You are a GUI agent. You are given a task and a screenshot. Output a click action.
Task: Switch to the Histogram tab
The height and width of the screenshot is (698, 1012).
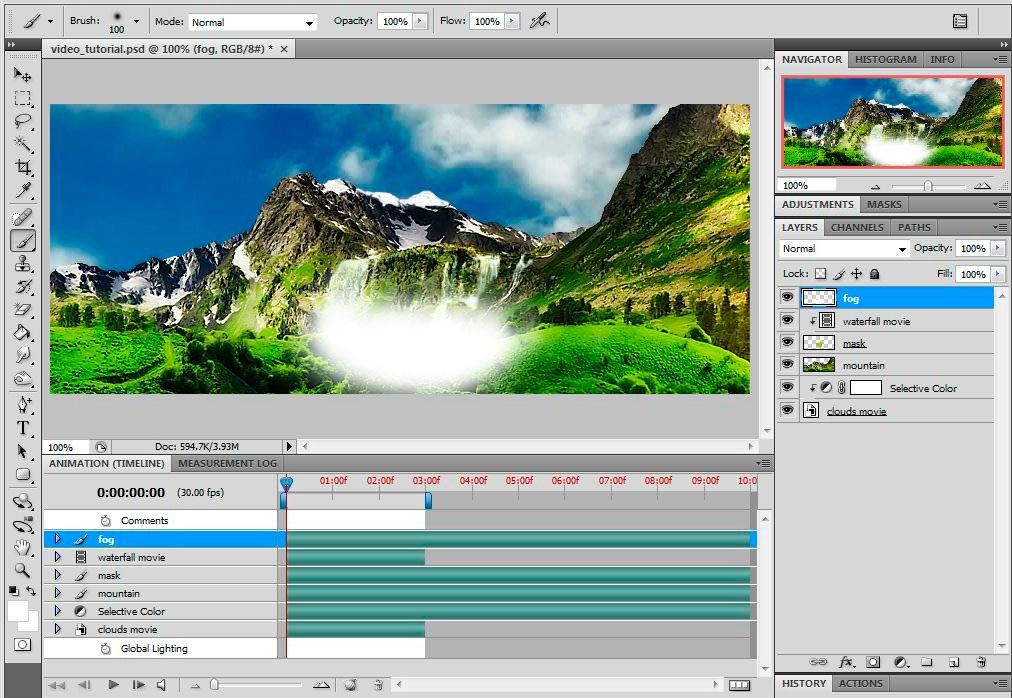886,59
